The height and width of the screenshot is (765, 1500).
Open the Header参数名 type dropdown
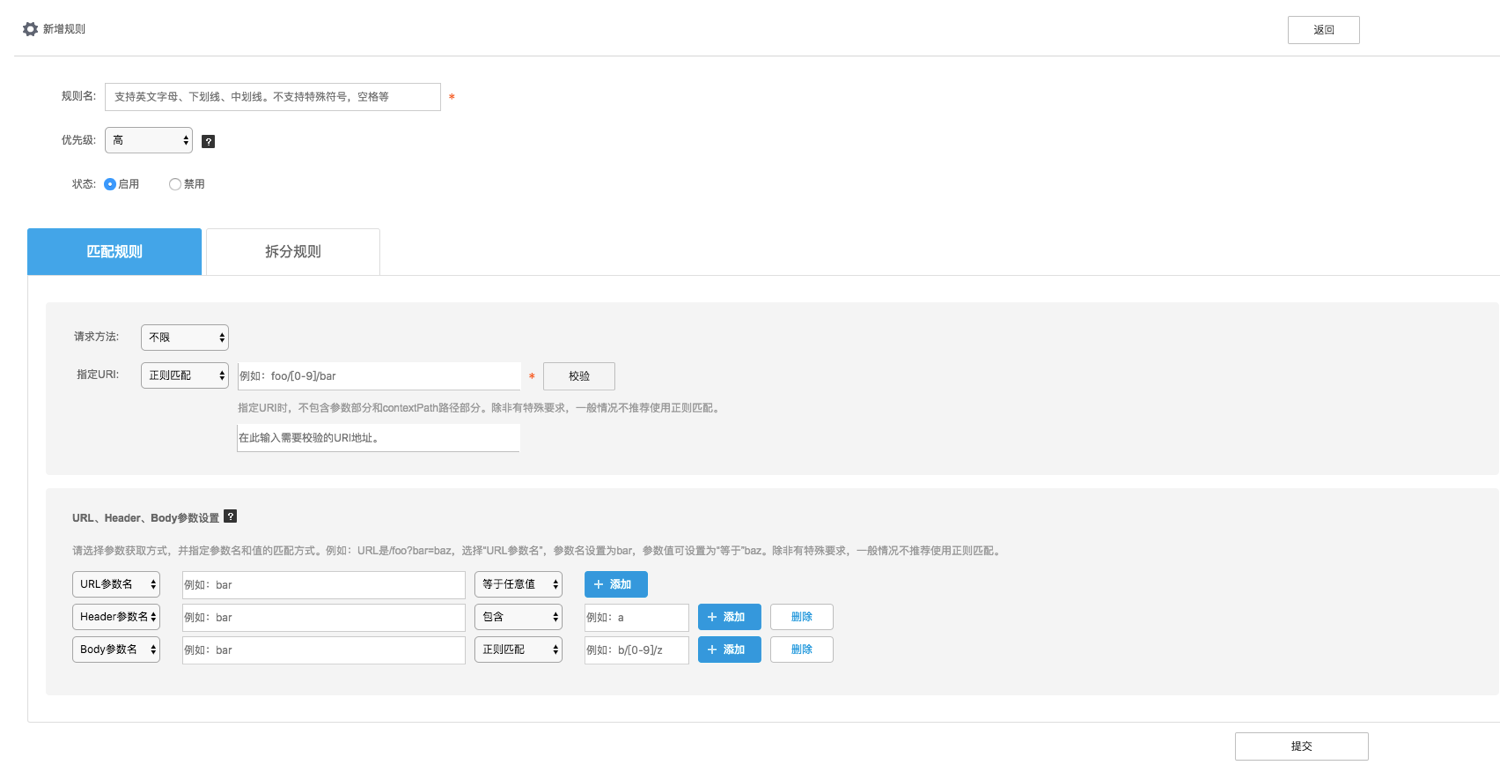point(116,617)
